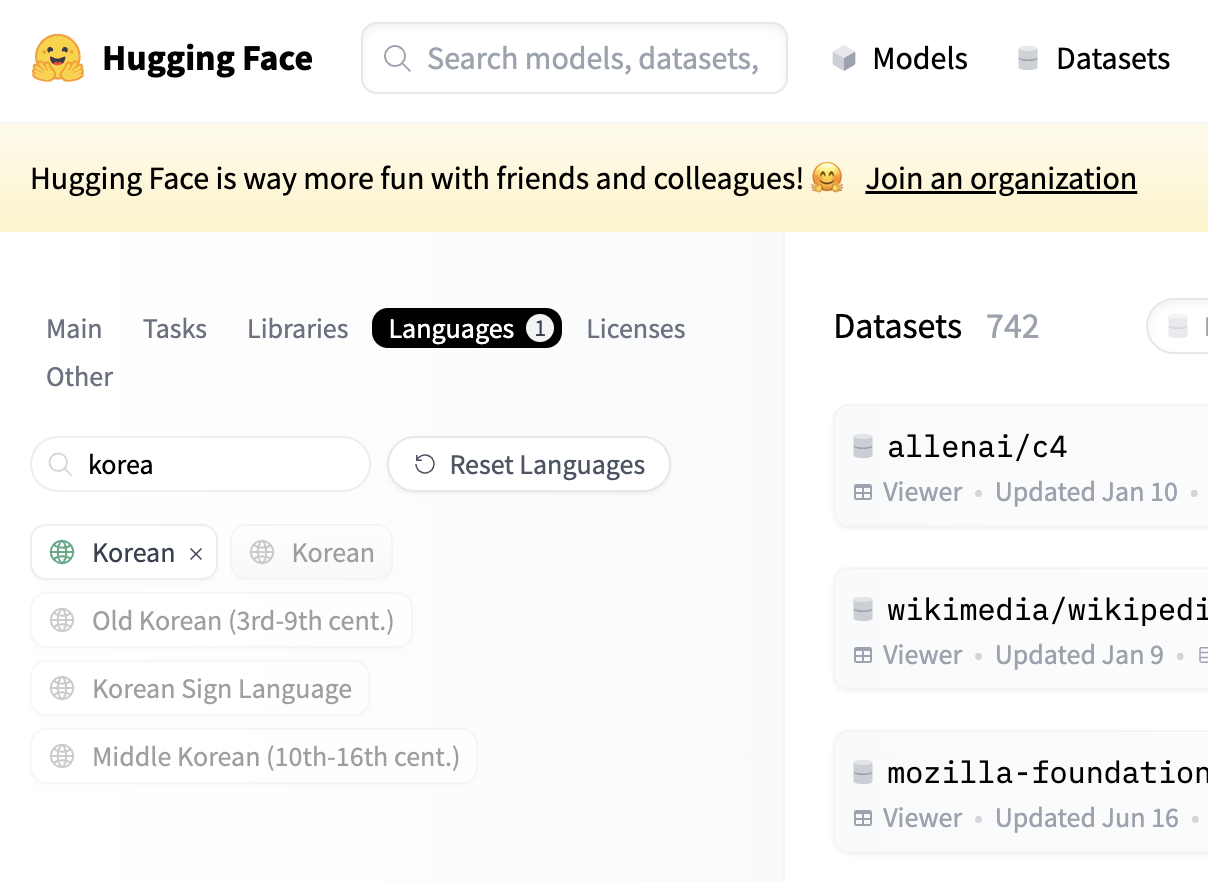Click the Hugging Face logo emoji
Viewport: 1208px width, 882px height.
[x=57, y=58]
